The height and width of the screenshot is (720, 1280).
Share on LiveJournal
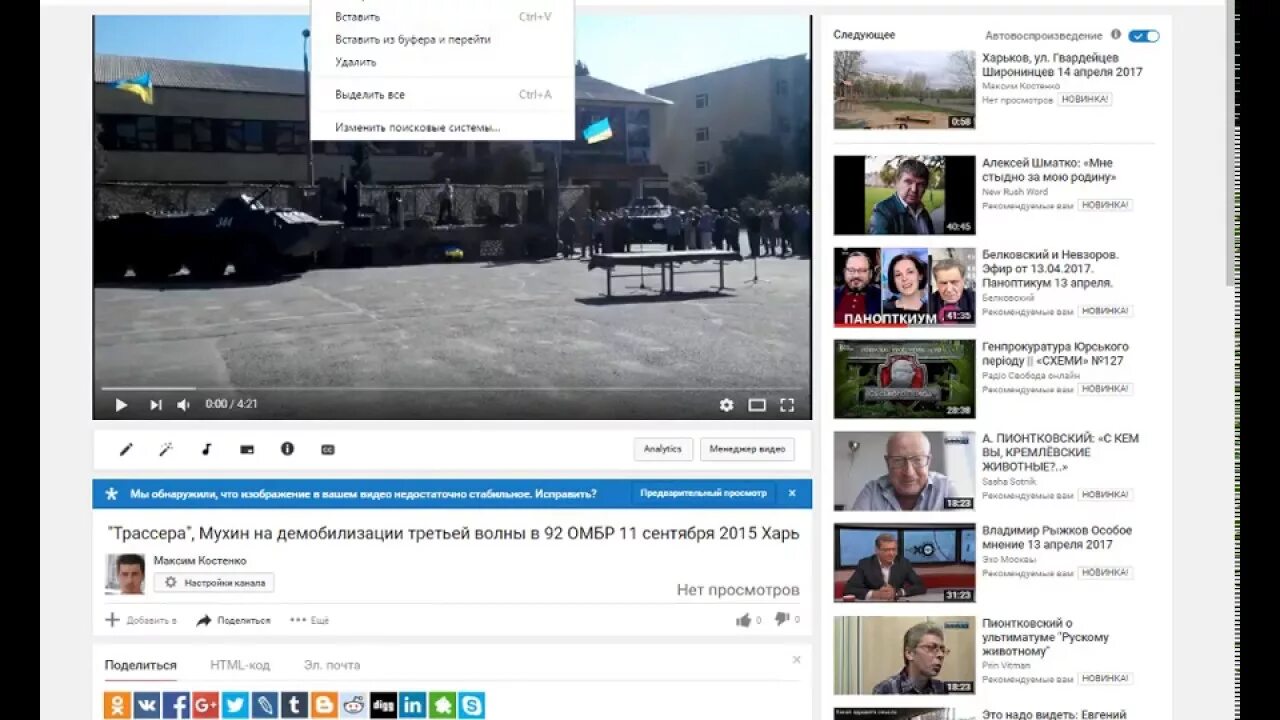pos(265,705)
